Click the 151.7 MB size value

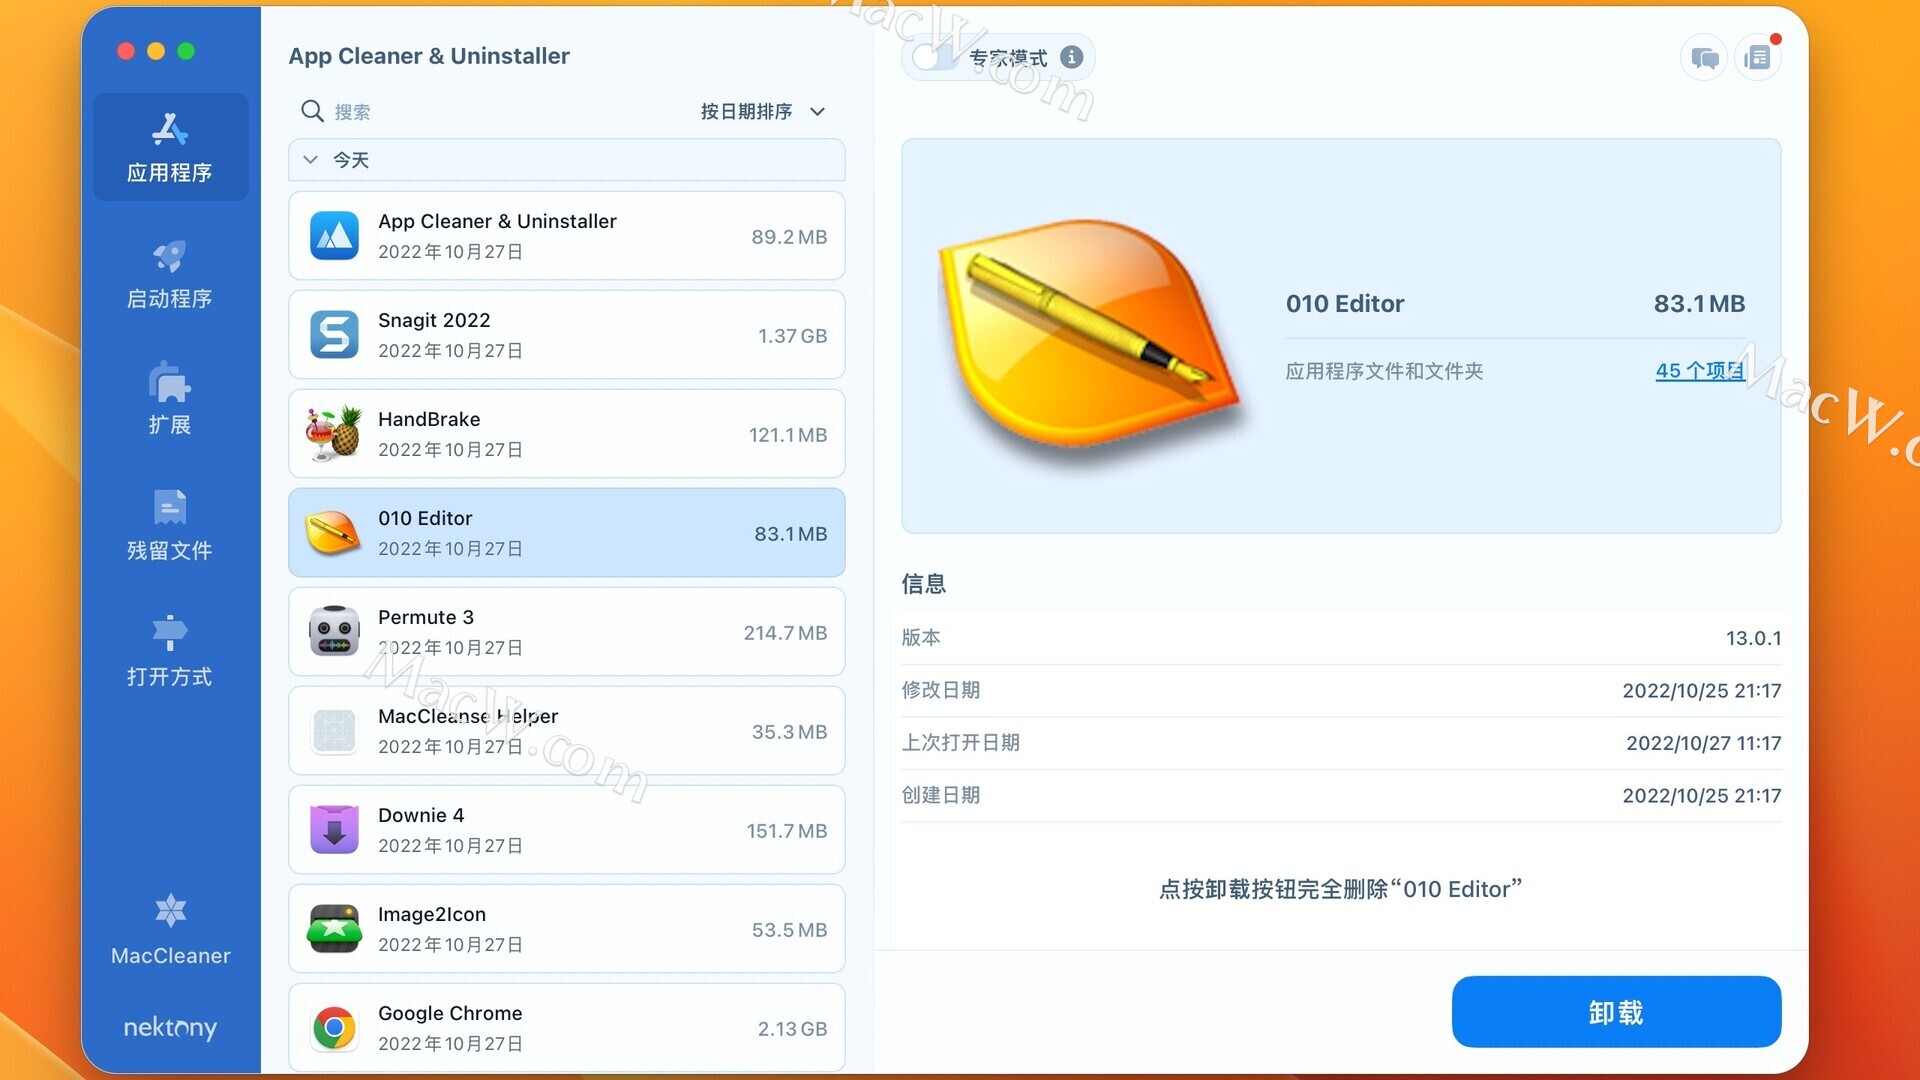[x=787, y=831]
